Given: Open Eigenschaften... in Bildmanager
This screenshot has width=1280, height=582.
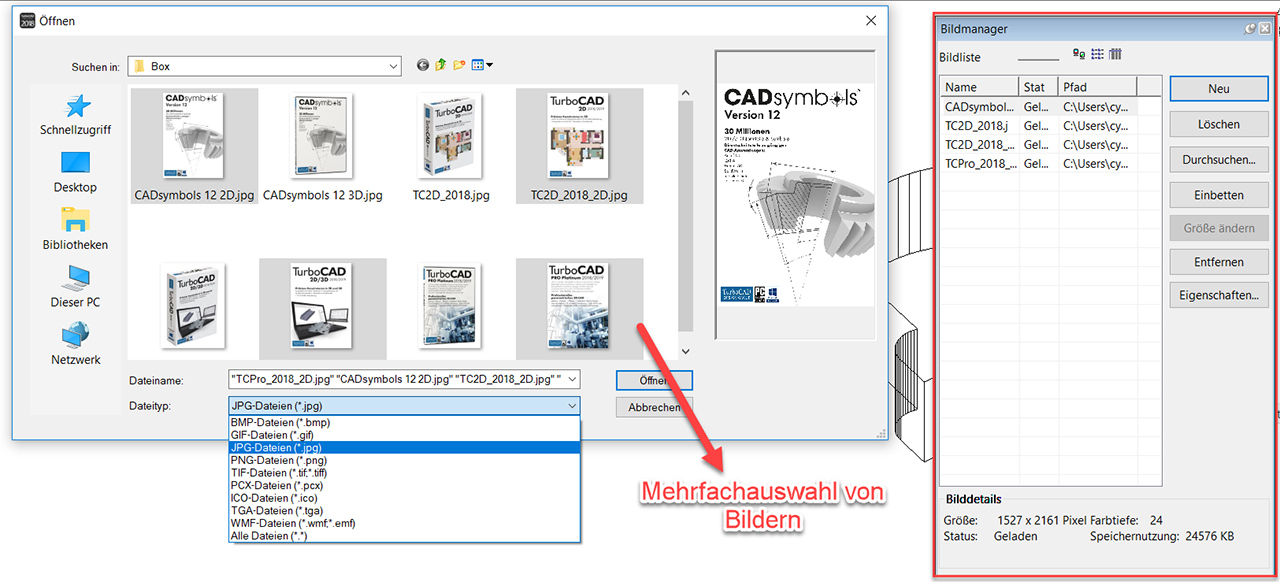Looking at the screenshot, I should point(1219,296).
